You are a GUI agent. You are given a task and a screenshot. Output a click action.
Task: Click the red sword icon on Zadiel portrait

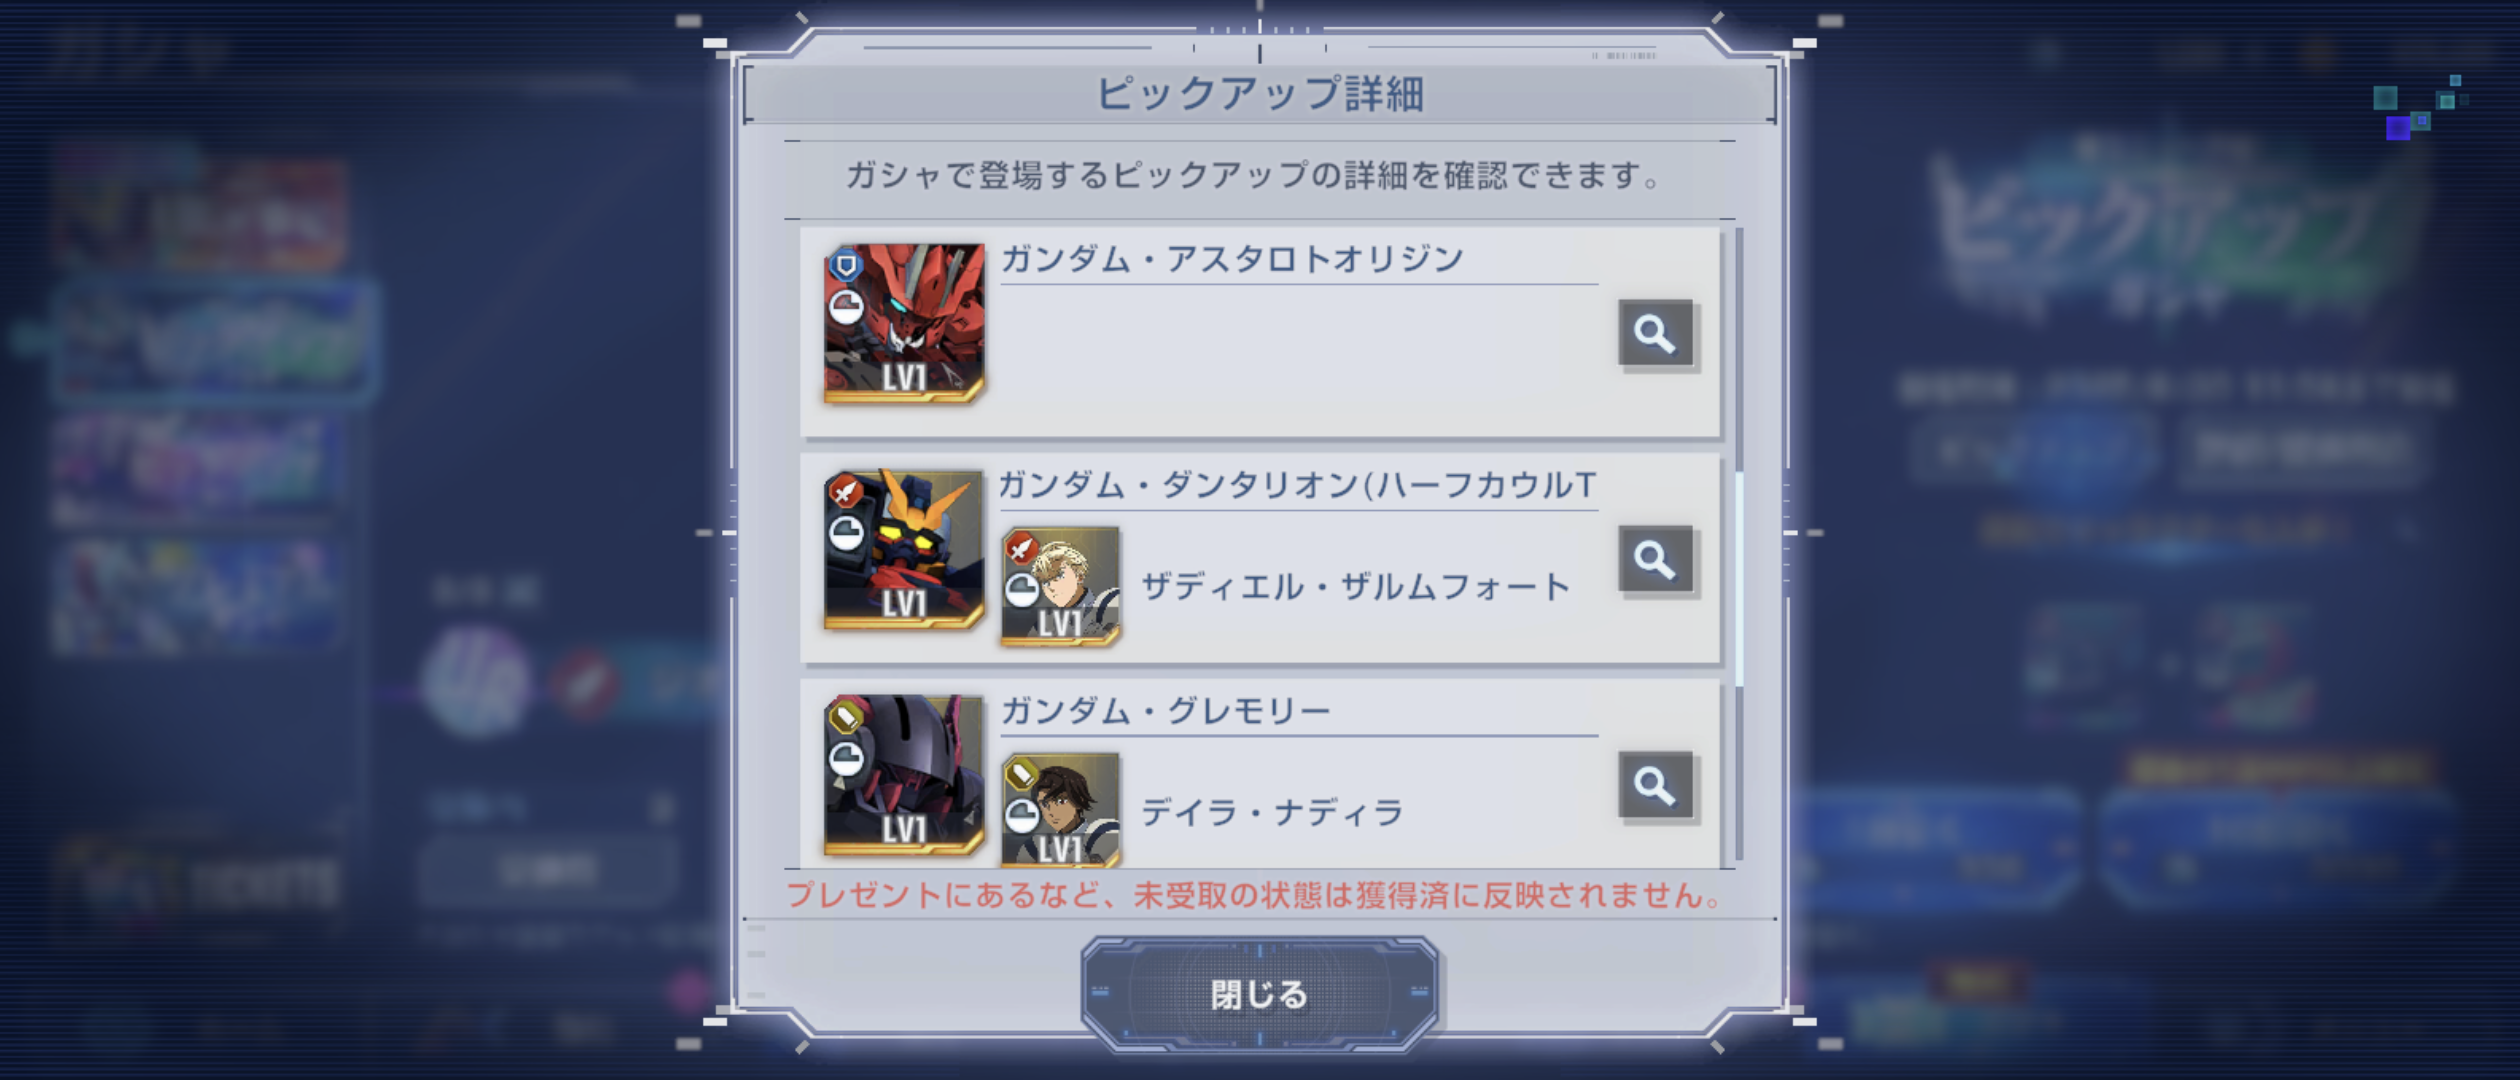click(x=1021, y=548)
